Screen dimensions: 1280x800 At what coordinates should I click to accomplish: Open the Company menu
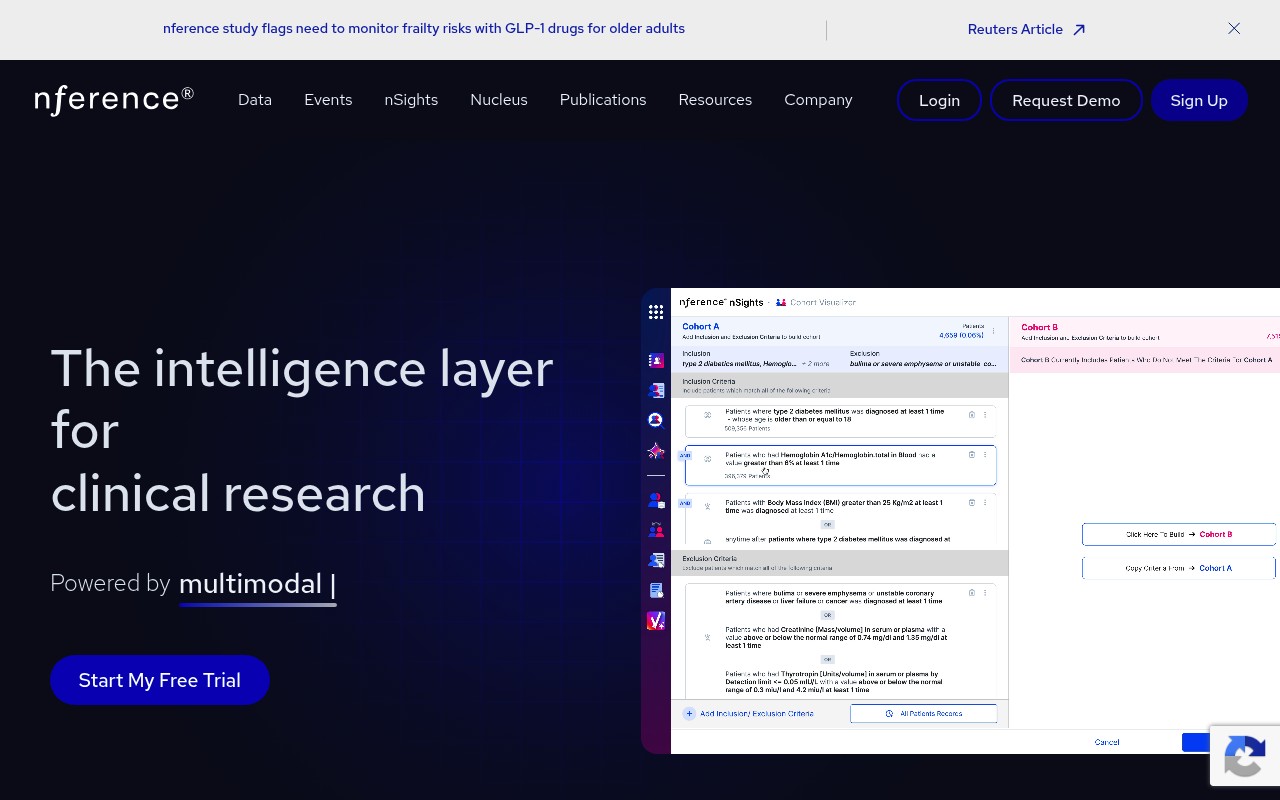point(818,100)
